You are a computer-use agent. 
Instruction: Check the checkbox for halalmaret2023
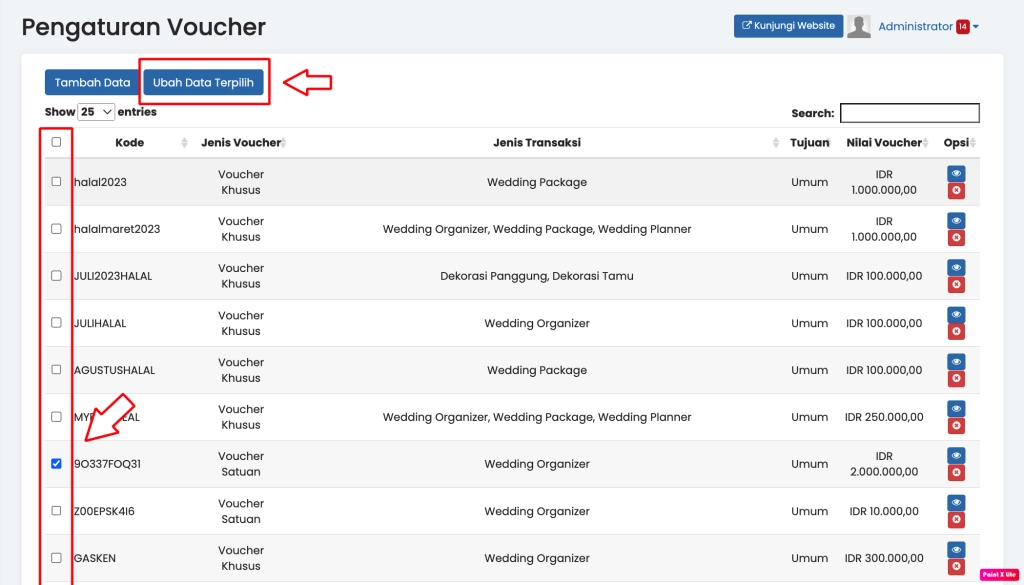point(56,228)
